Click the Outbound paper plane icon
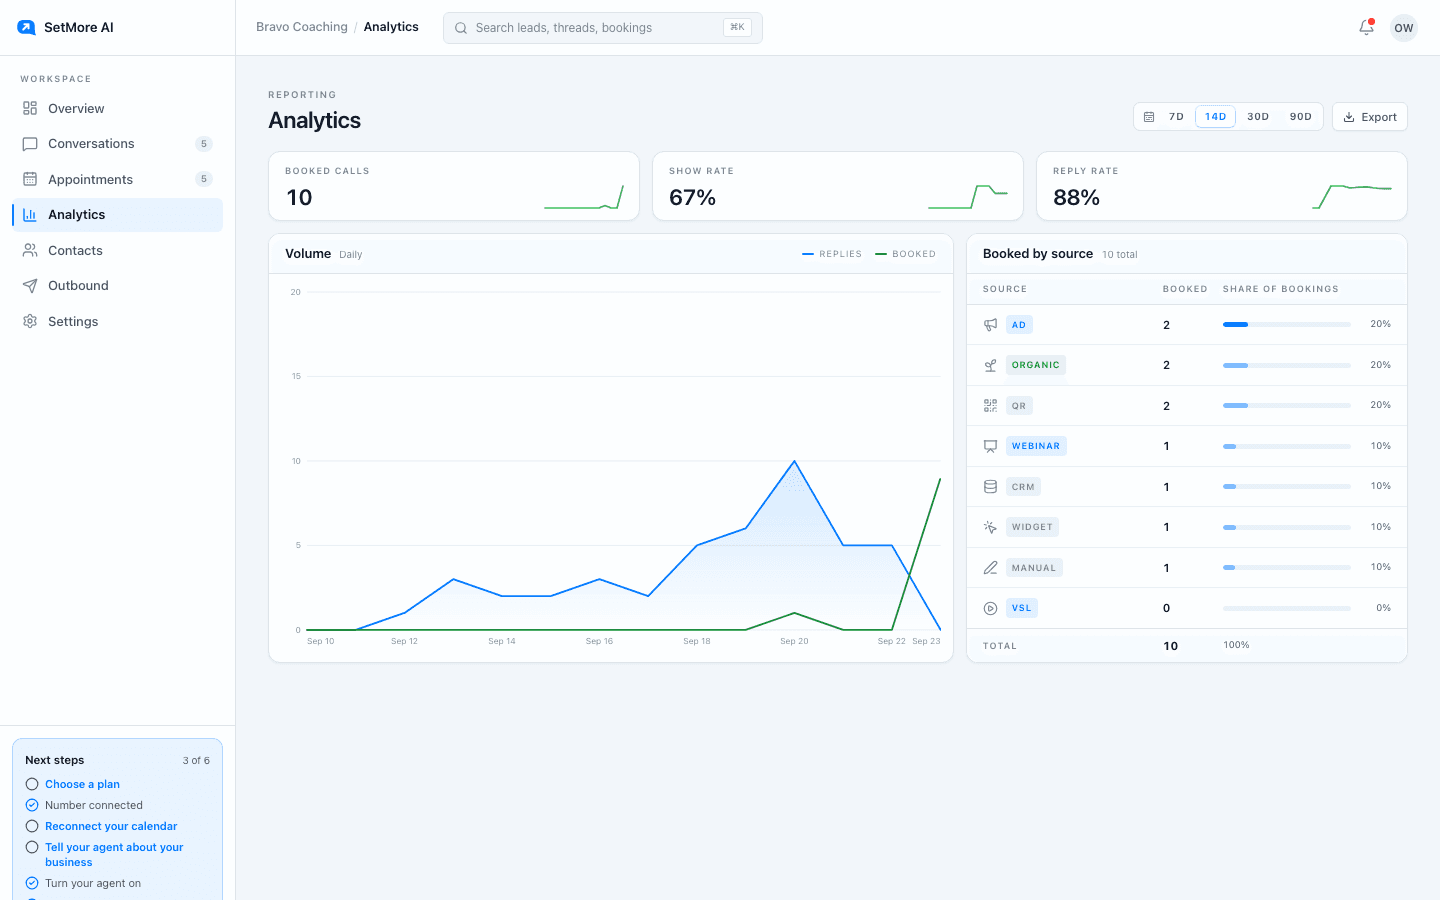 (x=30, y=286)
